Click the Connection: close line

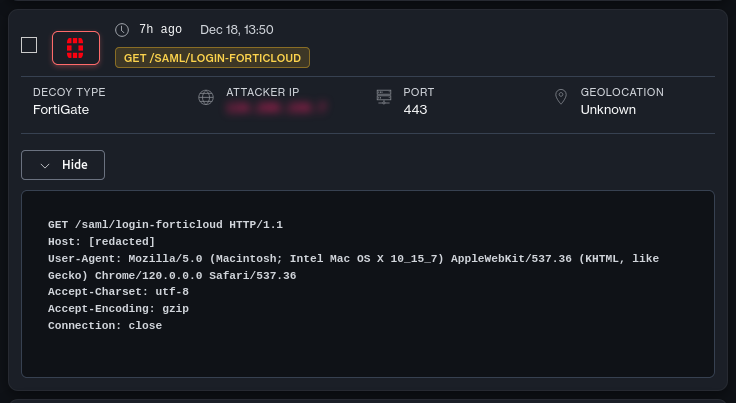[105, 326]
